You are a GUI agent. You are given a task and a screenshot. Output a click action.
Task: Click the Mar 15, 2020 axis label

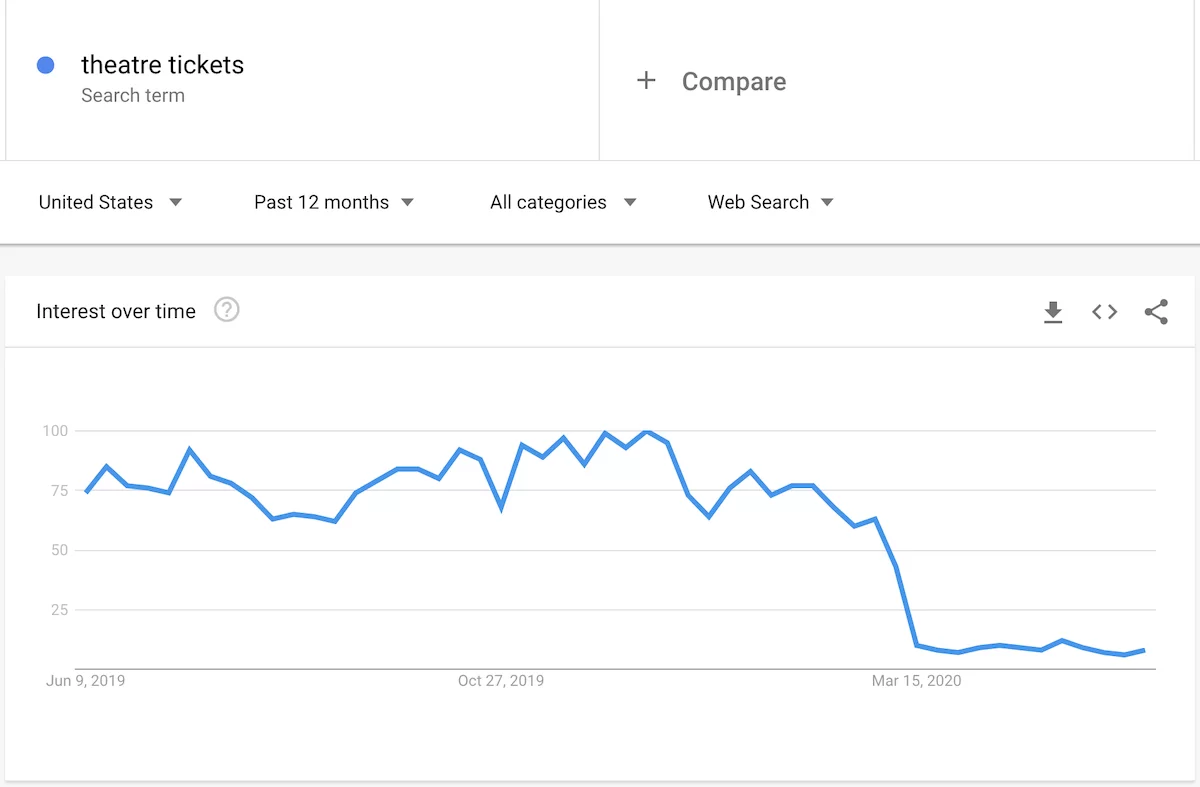[917, 680]
